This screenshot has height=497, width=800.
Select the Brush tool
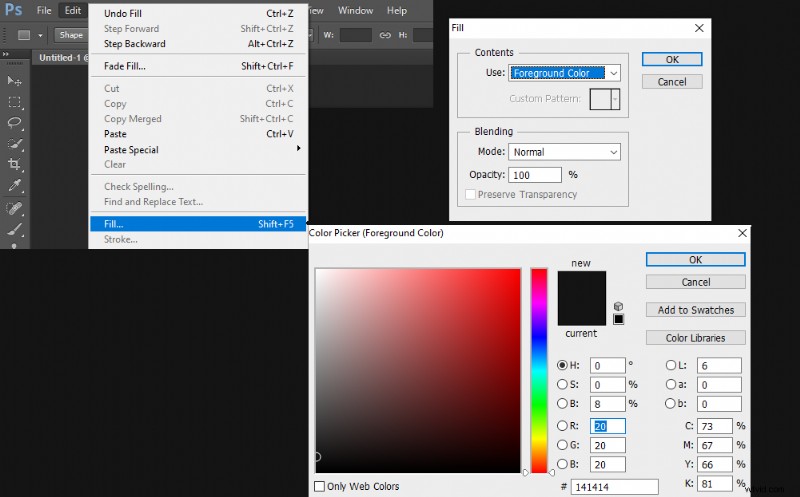(14, 230)
